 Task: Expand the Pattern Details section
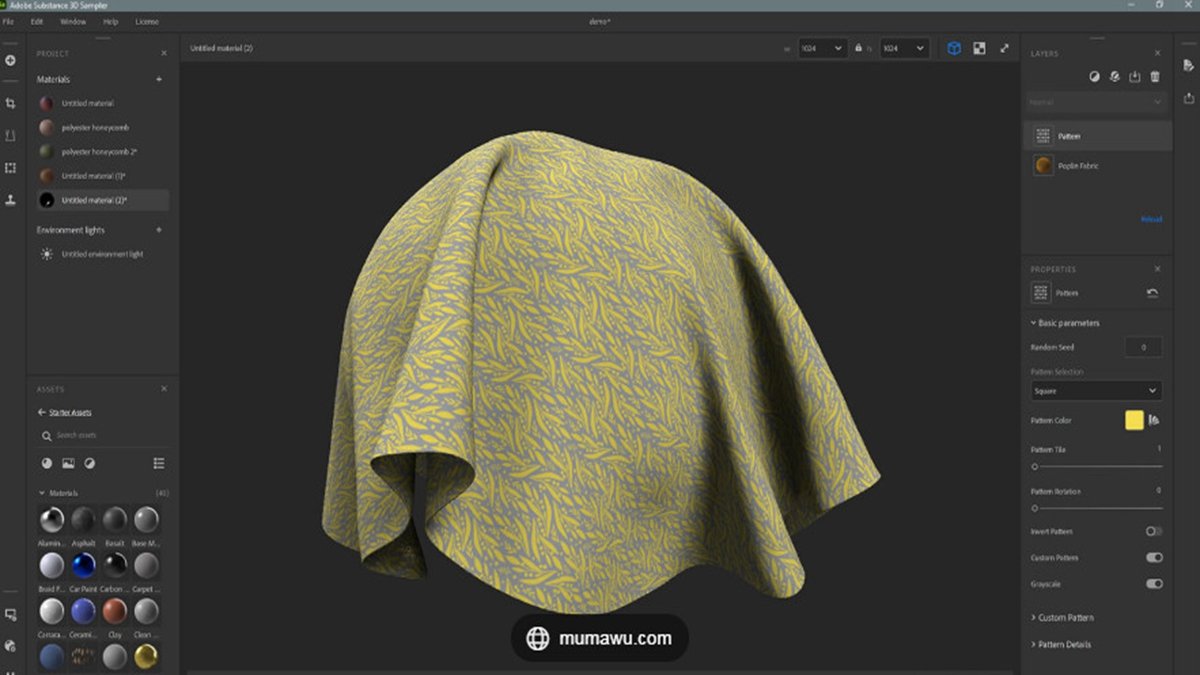[1061, 644]
